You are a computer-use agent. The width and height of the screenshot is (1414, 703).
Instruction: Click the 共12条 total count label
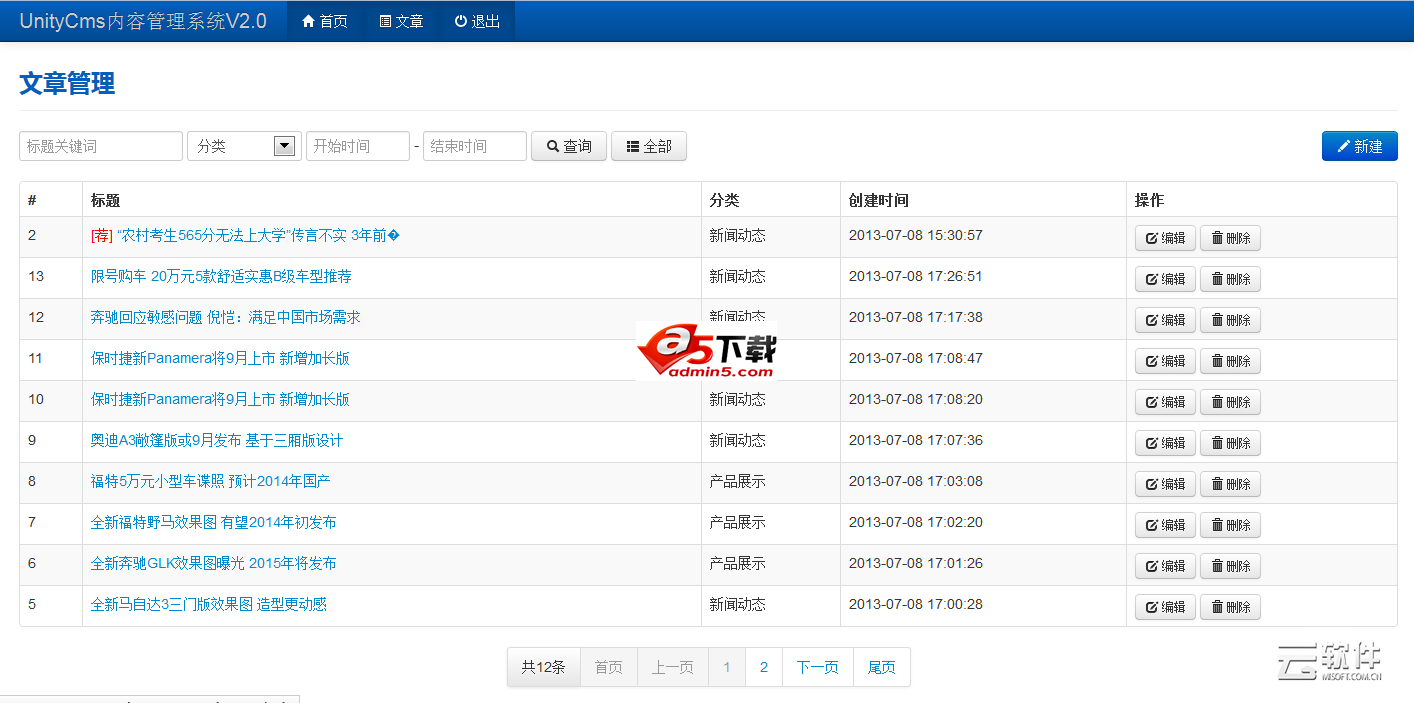(x=544, y=667)
